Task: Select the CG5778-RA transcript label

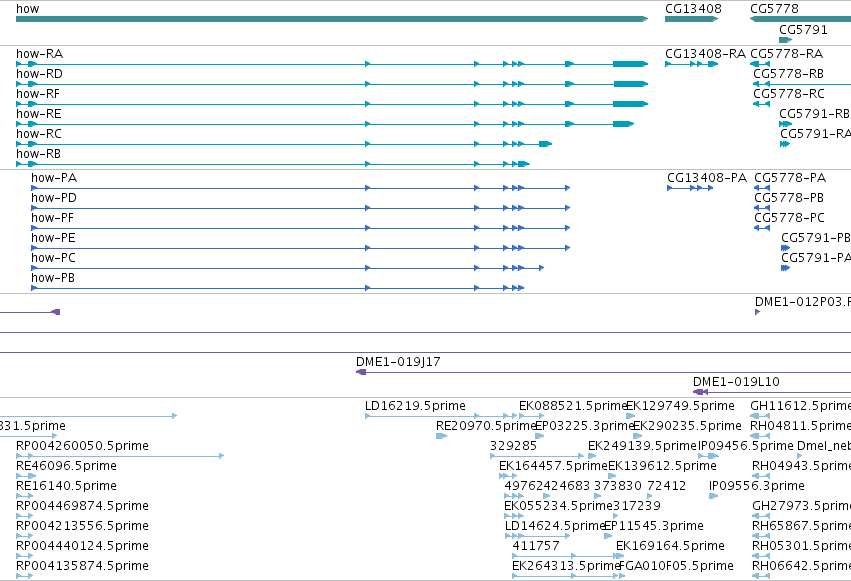Action: [x=786, y=54]
